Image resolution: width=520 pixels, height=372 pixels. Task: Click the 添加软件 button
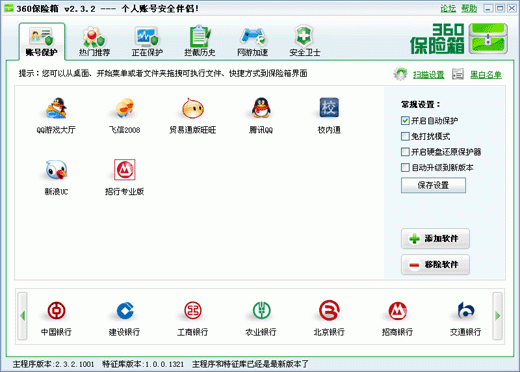coord(435,239)
